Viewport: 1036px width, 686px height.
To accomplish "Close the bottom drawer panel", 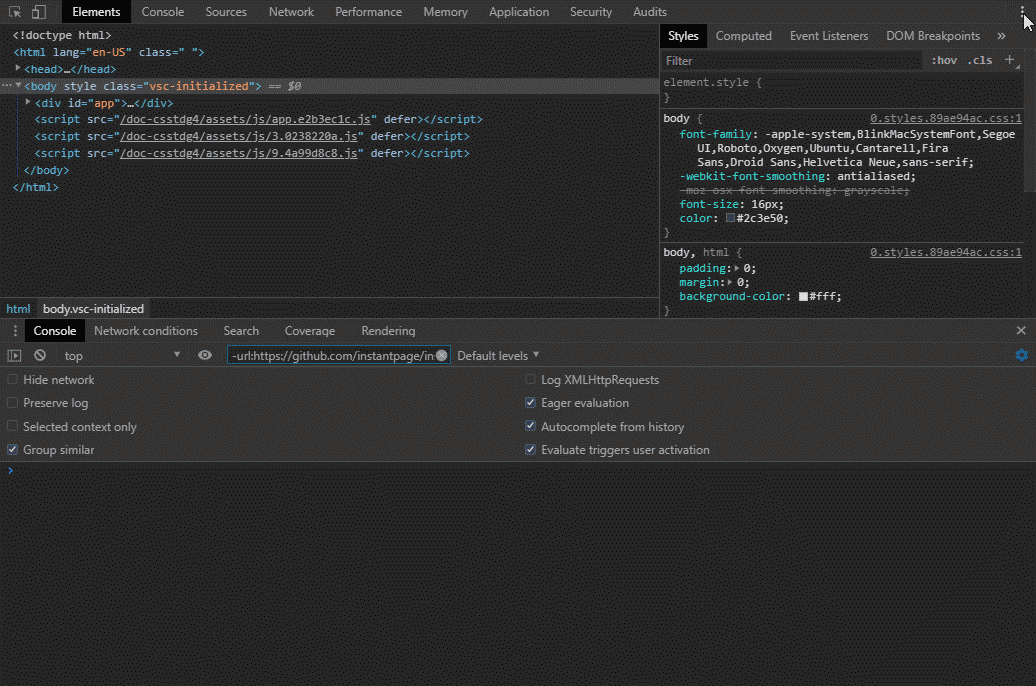I will click(1021, 331).
